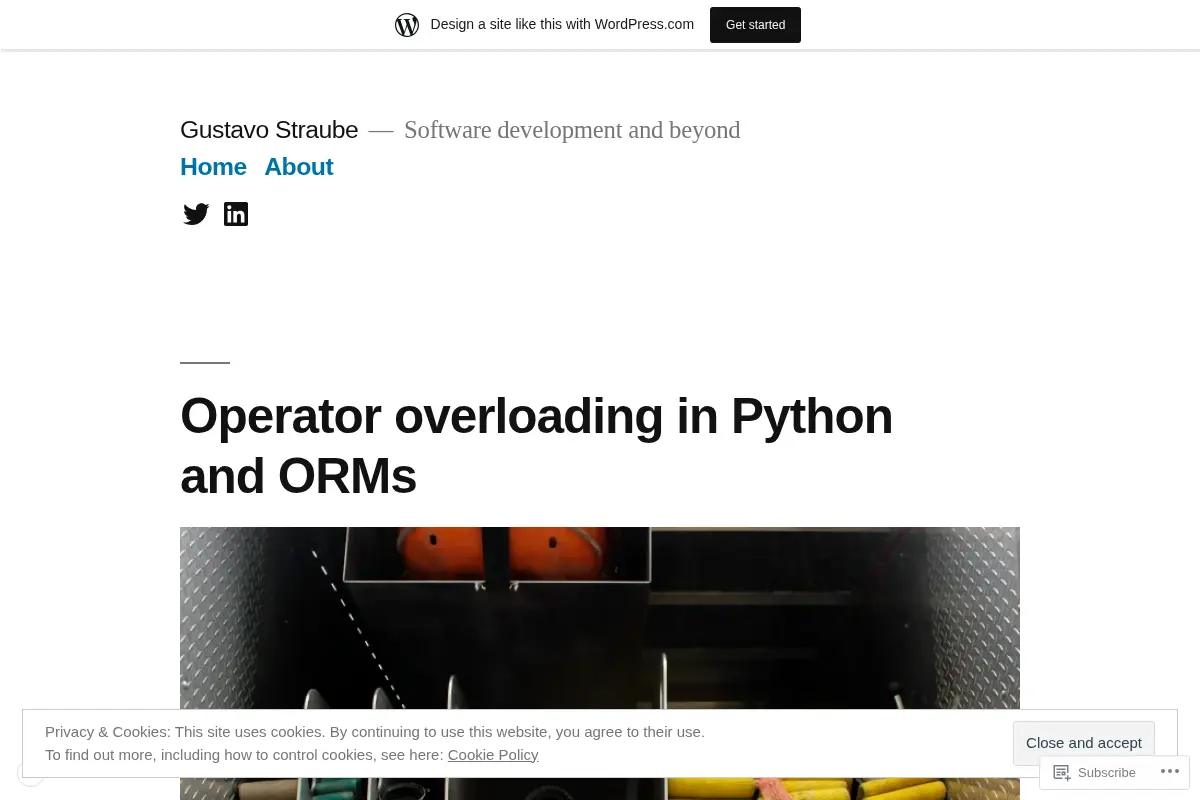Click the WordPress logo in the top banner
Viewport: 1200px width, 800px height.
pyautogui.click(x=407, y=25)
